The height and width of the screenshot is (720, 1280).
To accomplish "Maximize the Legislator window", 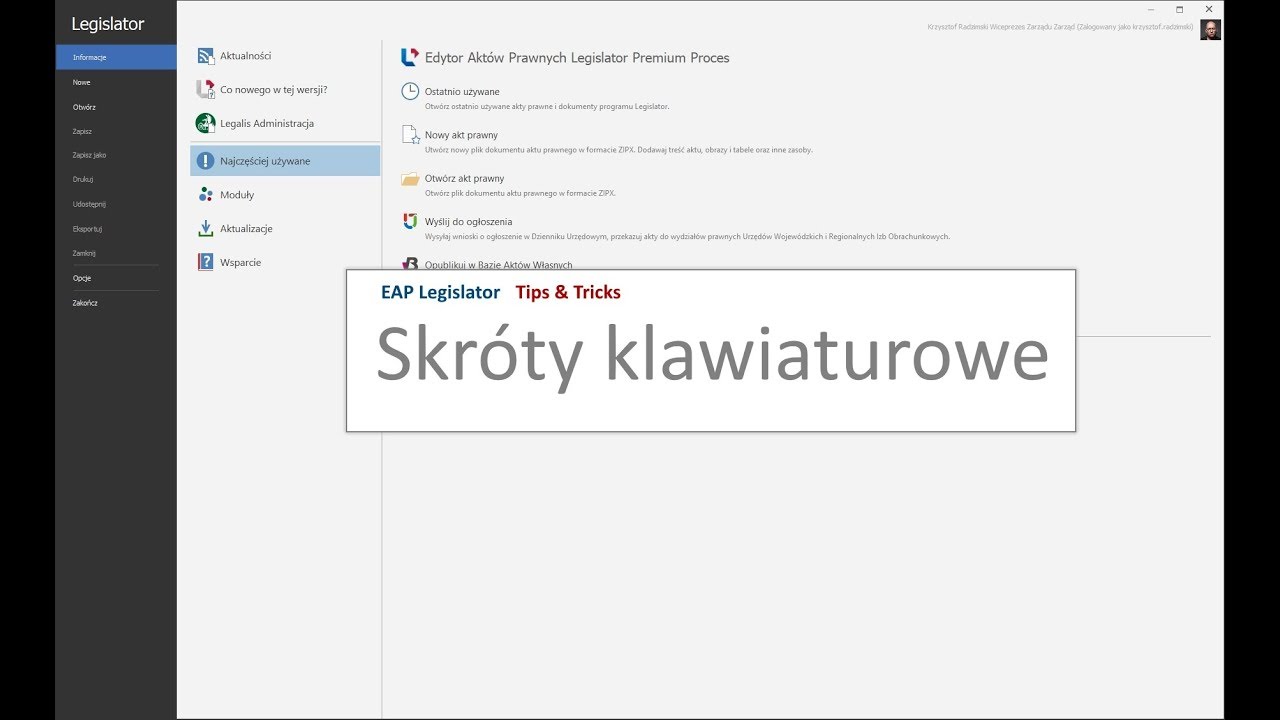I will [x=1179, y=9].
